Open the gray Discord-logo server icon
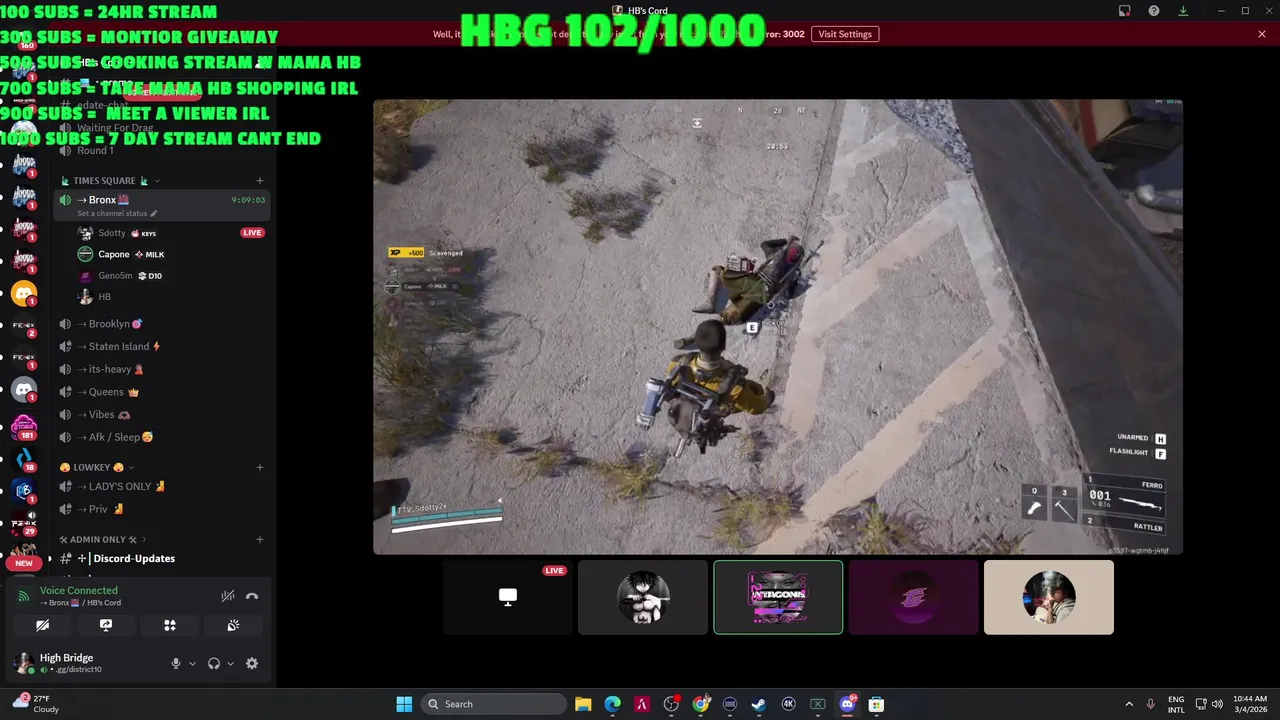Viewport: 1280px width, 720px height. (24, 389)
